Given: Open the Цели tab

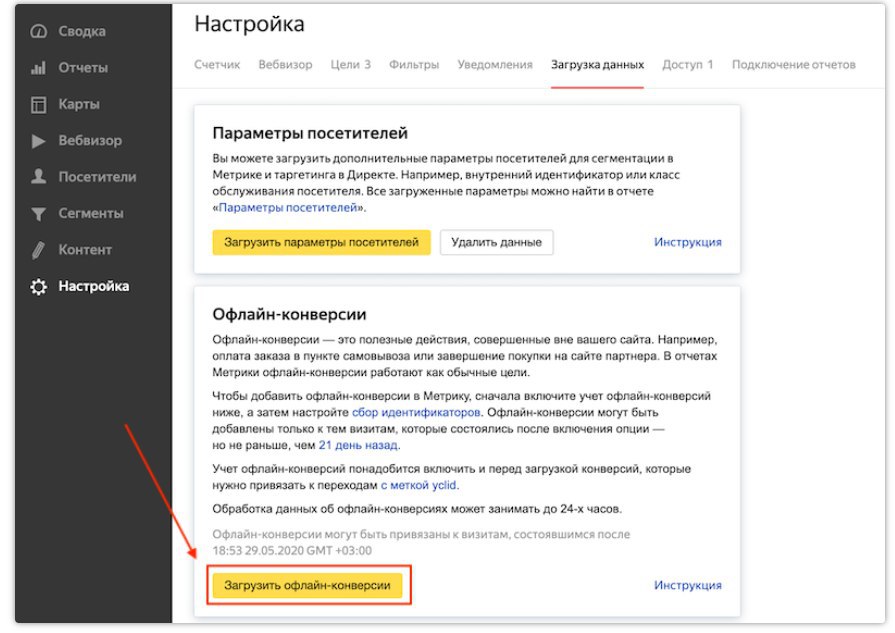Looking at the screenshot, I should pyautogui.click(x=350, y=65).
